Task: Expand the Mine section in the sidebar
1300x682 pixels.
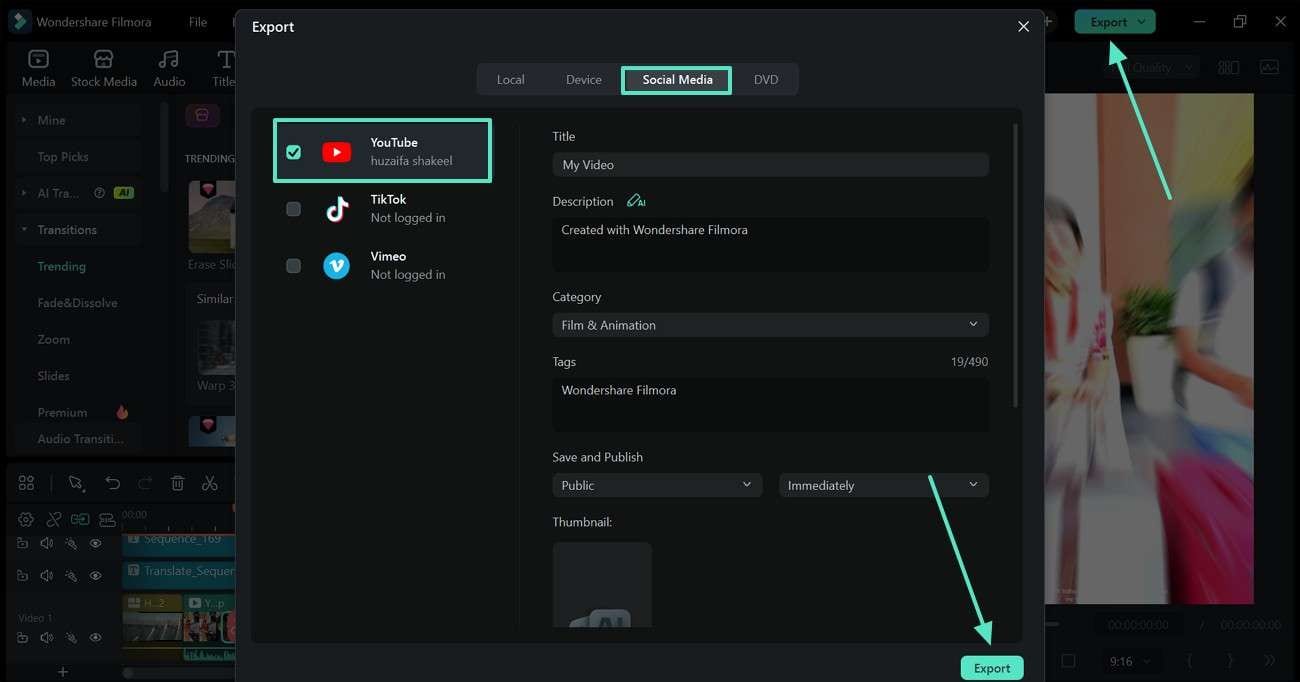Action: [x=24, y=120]
